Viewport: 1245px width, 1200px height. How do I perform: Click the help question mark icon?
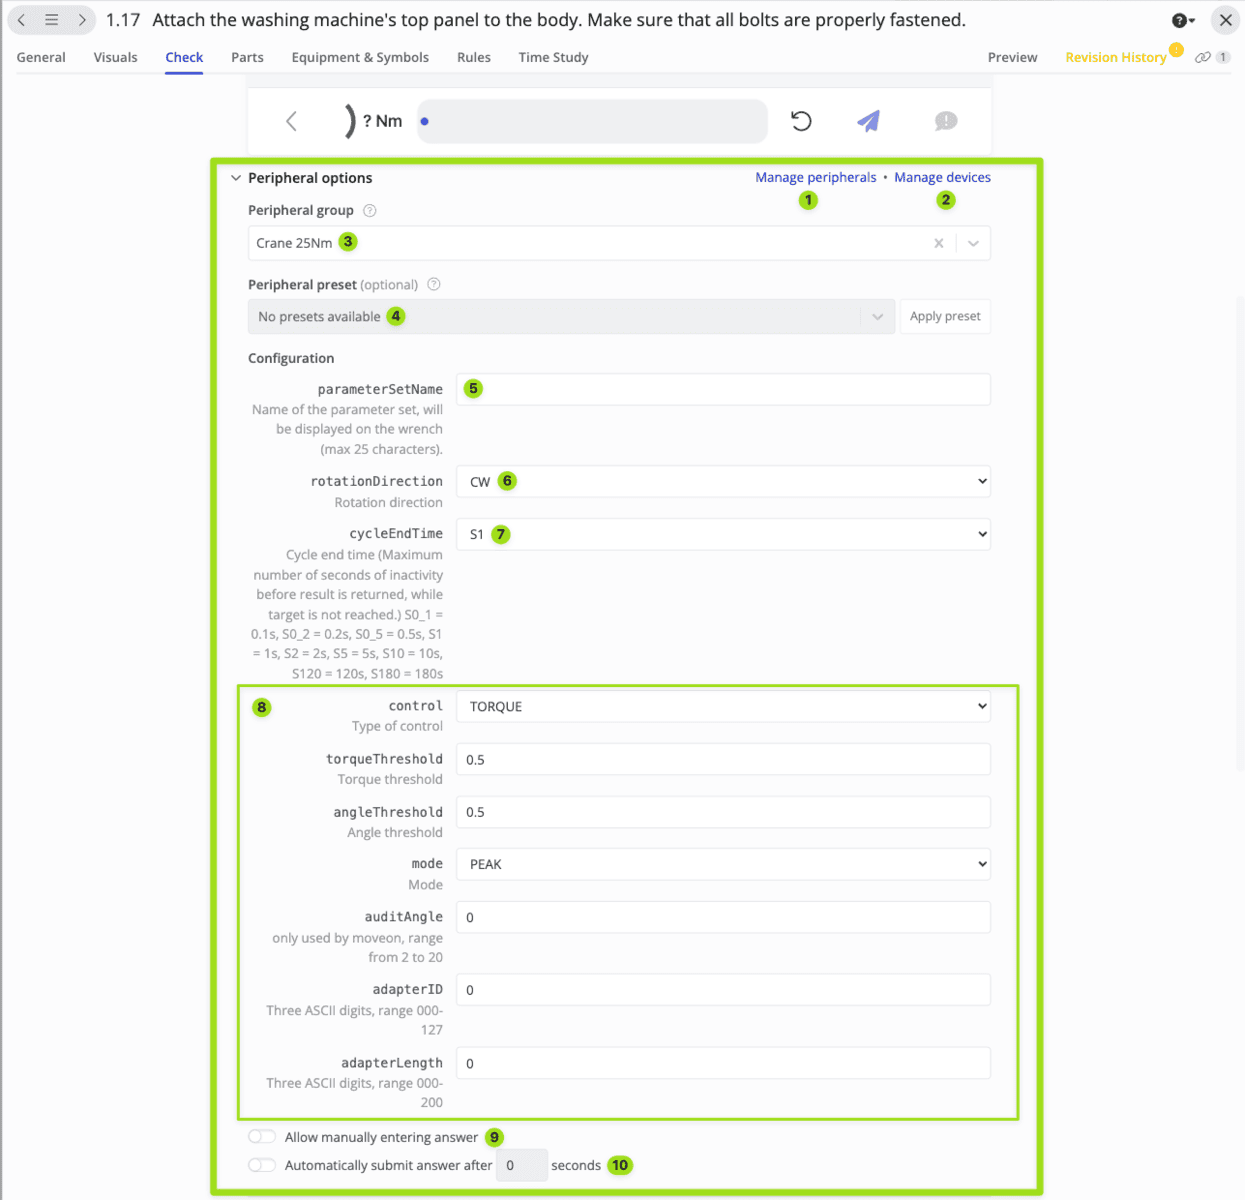1180,20
